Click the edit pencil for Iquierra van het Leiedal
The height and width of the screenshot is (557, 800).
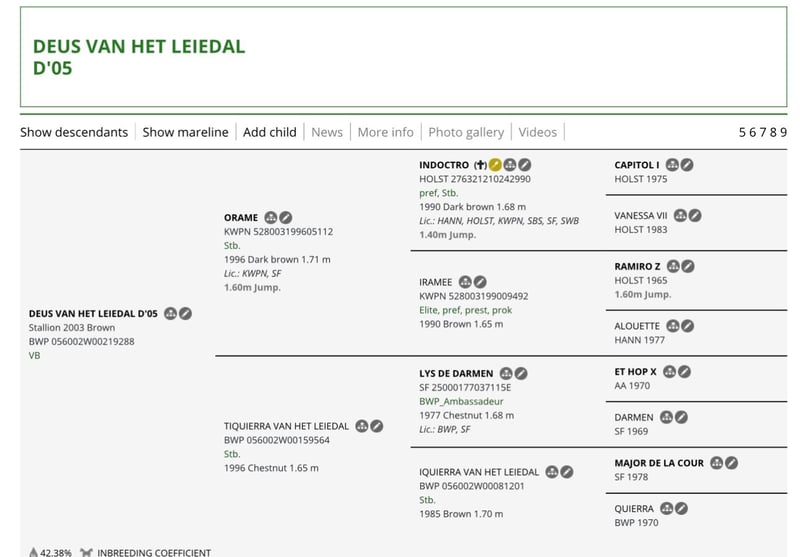[566, 472]
